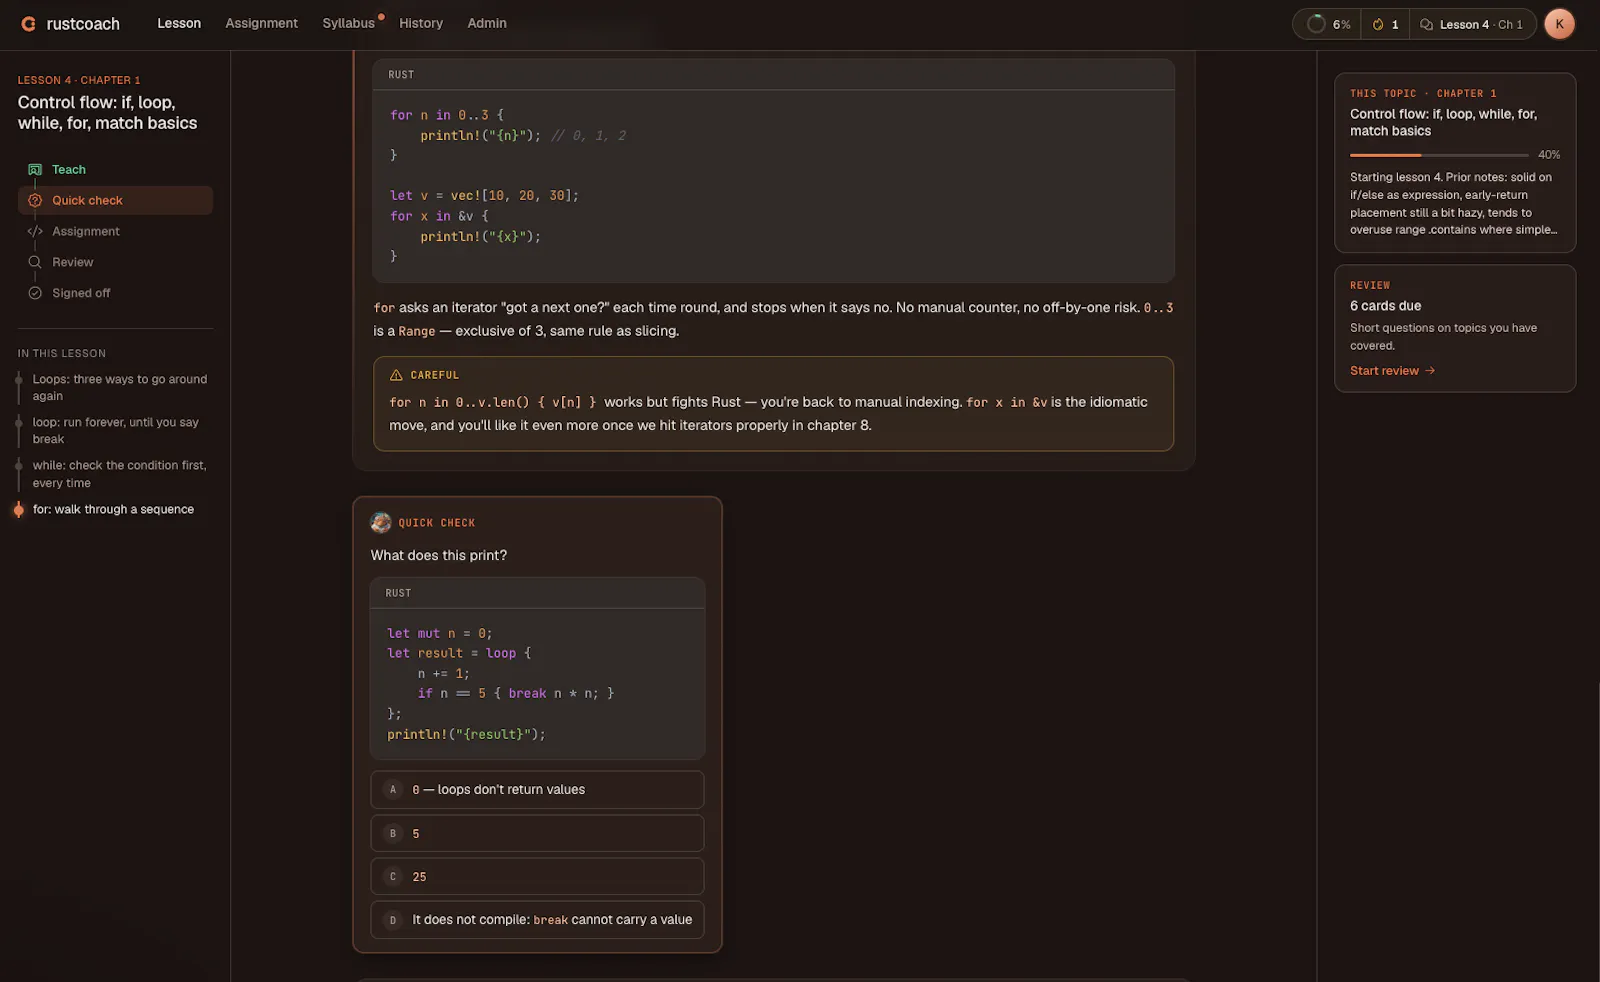1600x982 pixels.
Task: Click the 40% topic progress bar
Action: [x=1439, y=155]
